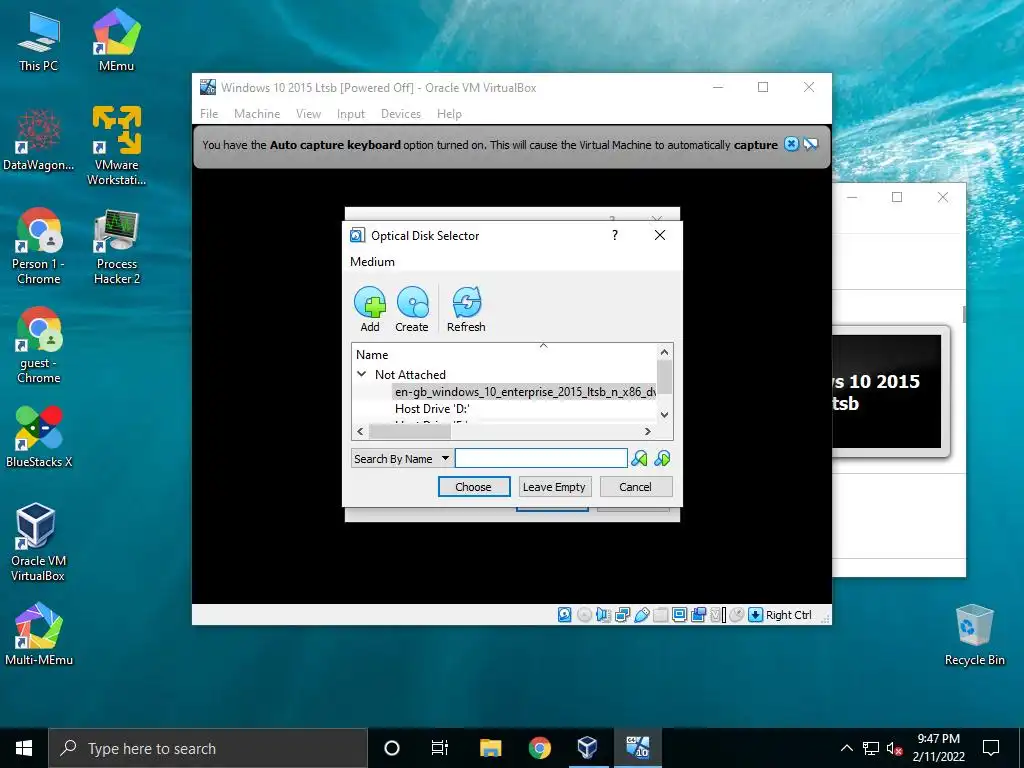Image resolution: width=1024 pixels, height=768 pixels.
Task: Open MEmu desktop shortcut
Action: [116, 40]
